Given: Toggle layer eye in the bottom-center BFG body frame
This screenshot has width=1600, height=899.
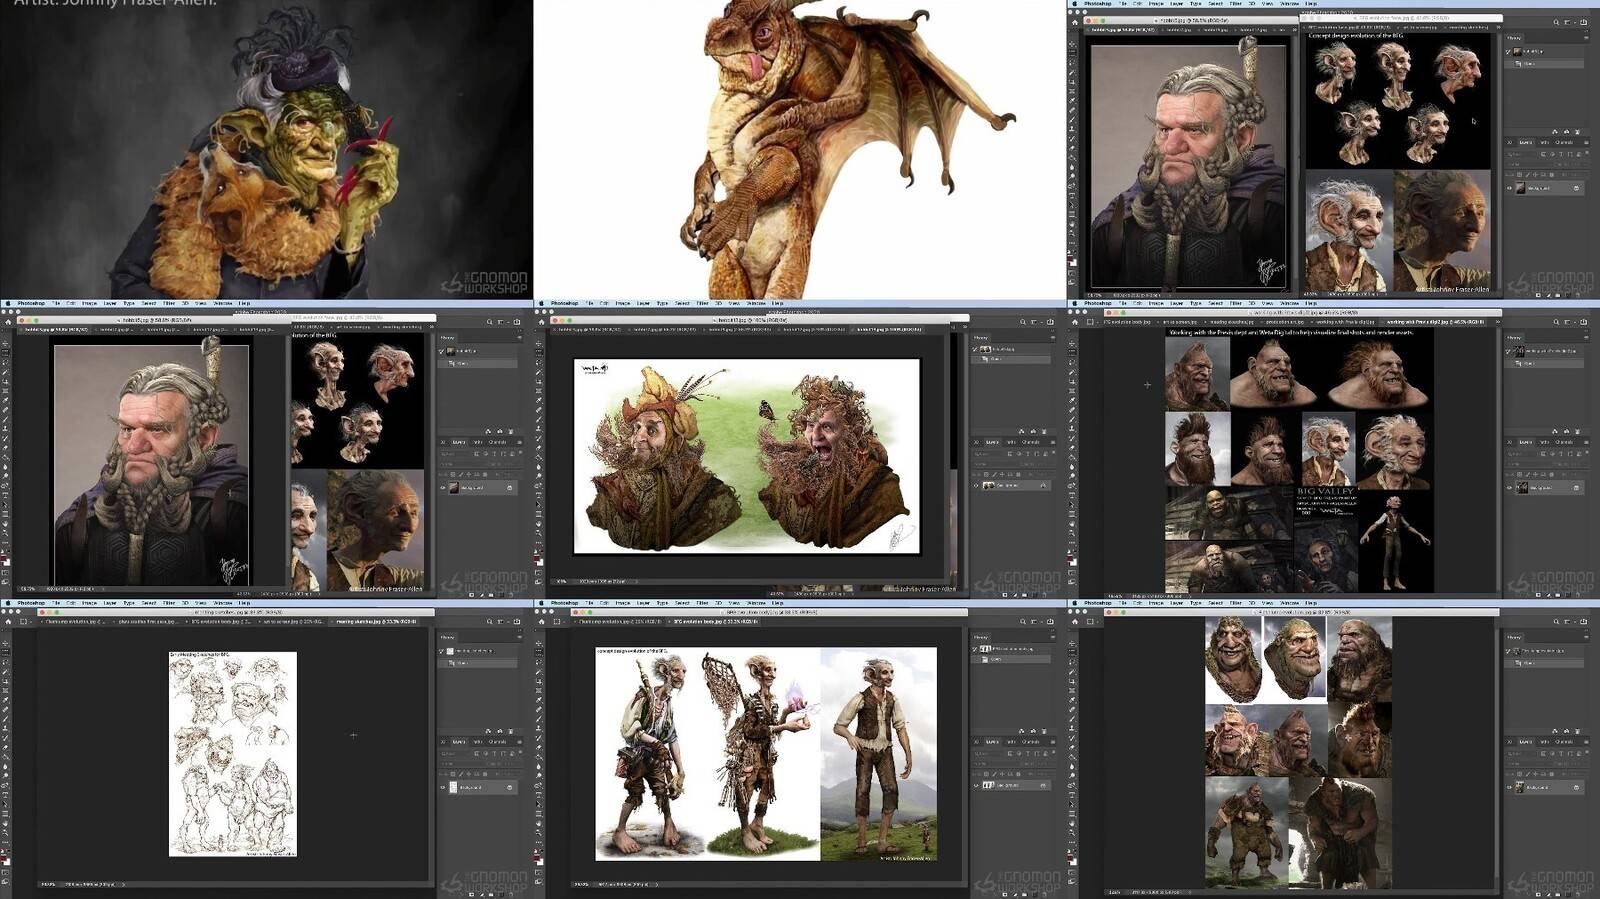Looking at the screenshot, I should tap(976, 787).
